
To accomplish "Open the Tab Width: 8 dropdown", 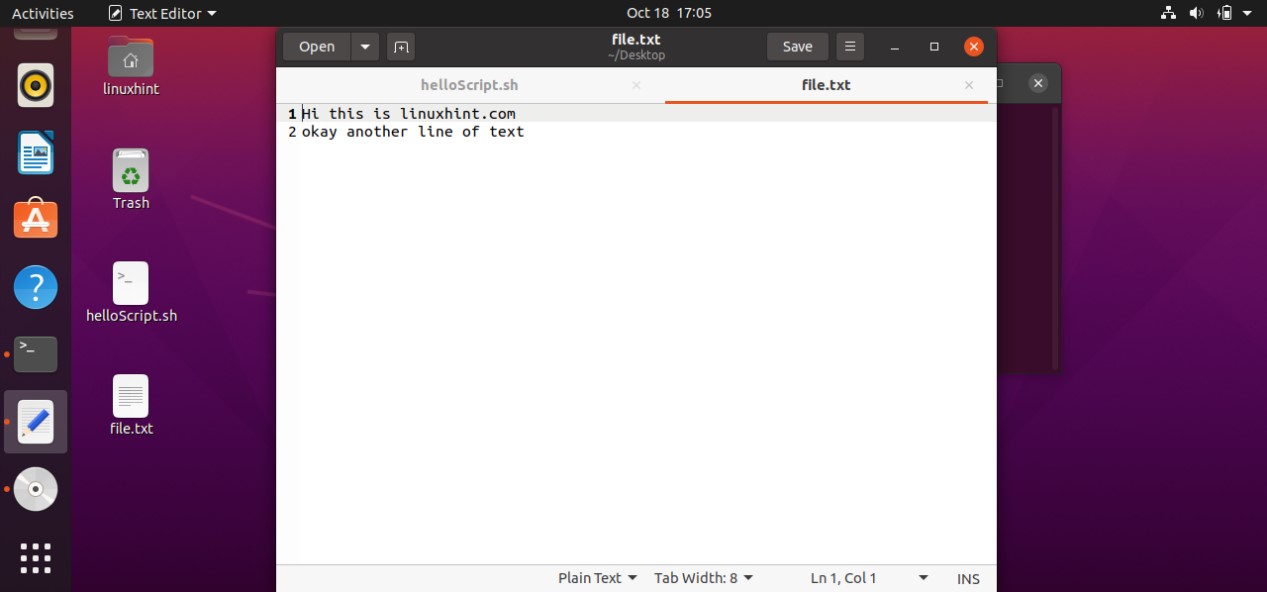I will [704, 578].
